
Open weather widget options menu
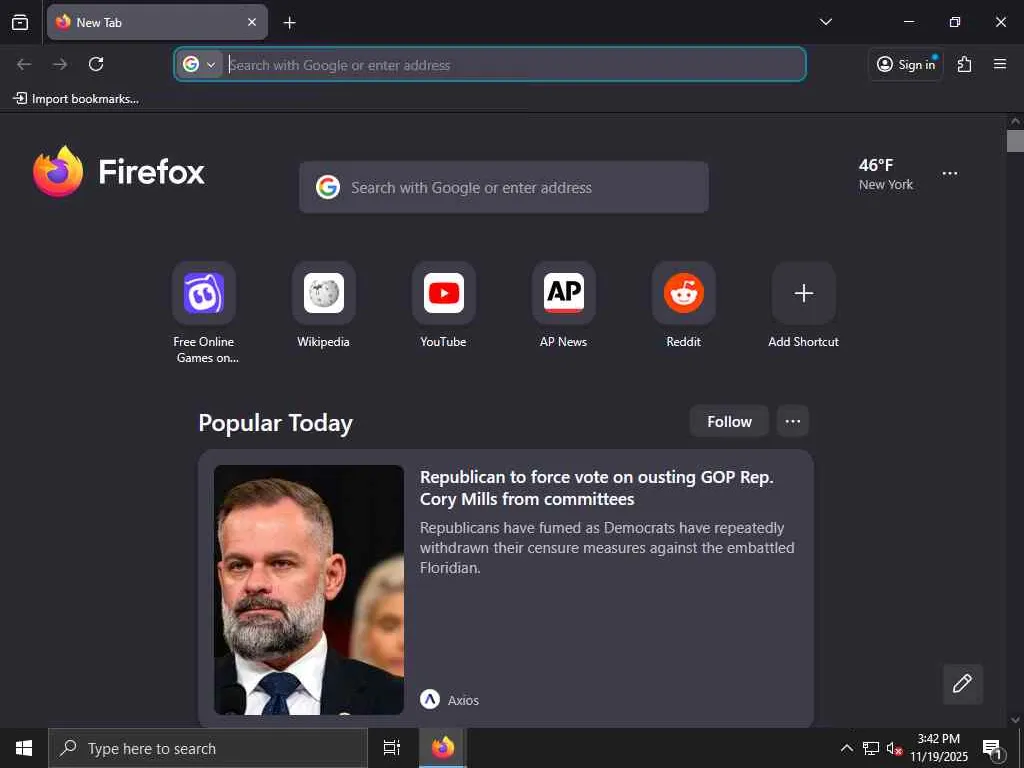coord(950,173)
